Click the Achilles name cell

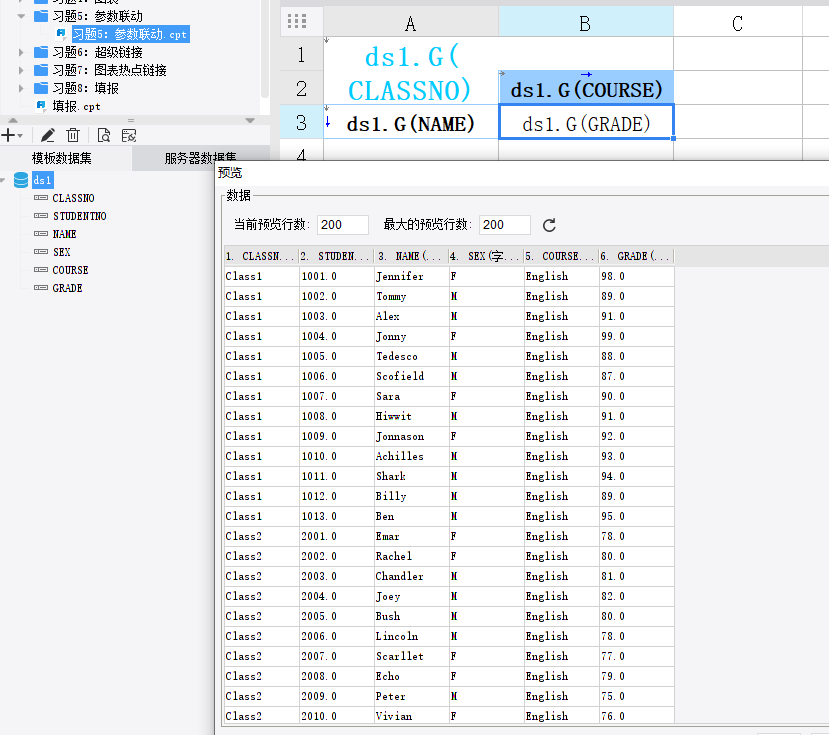click(411, 456)
